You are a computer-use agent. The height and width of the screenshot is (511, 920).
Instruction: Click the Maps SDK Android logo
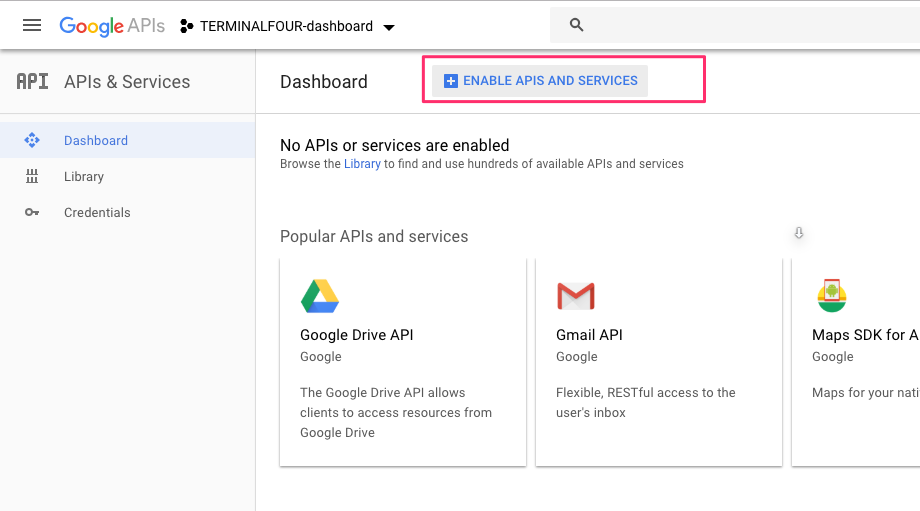[x=831, y=296]
